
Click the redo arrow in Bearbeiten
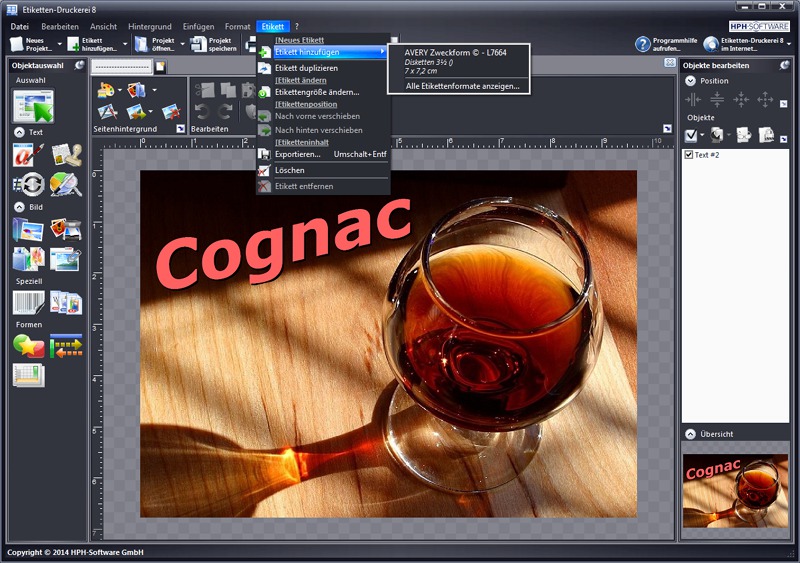226,111
